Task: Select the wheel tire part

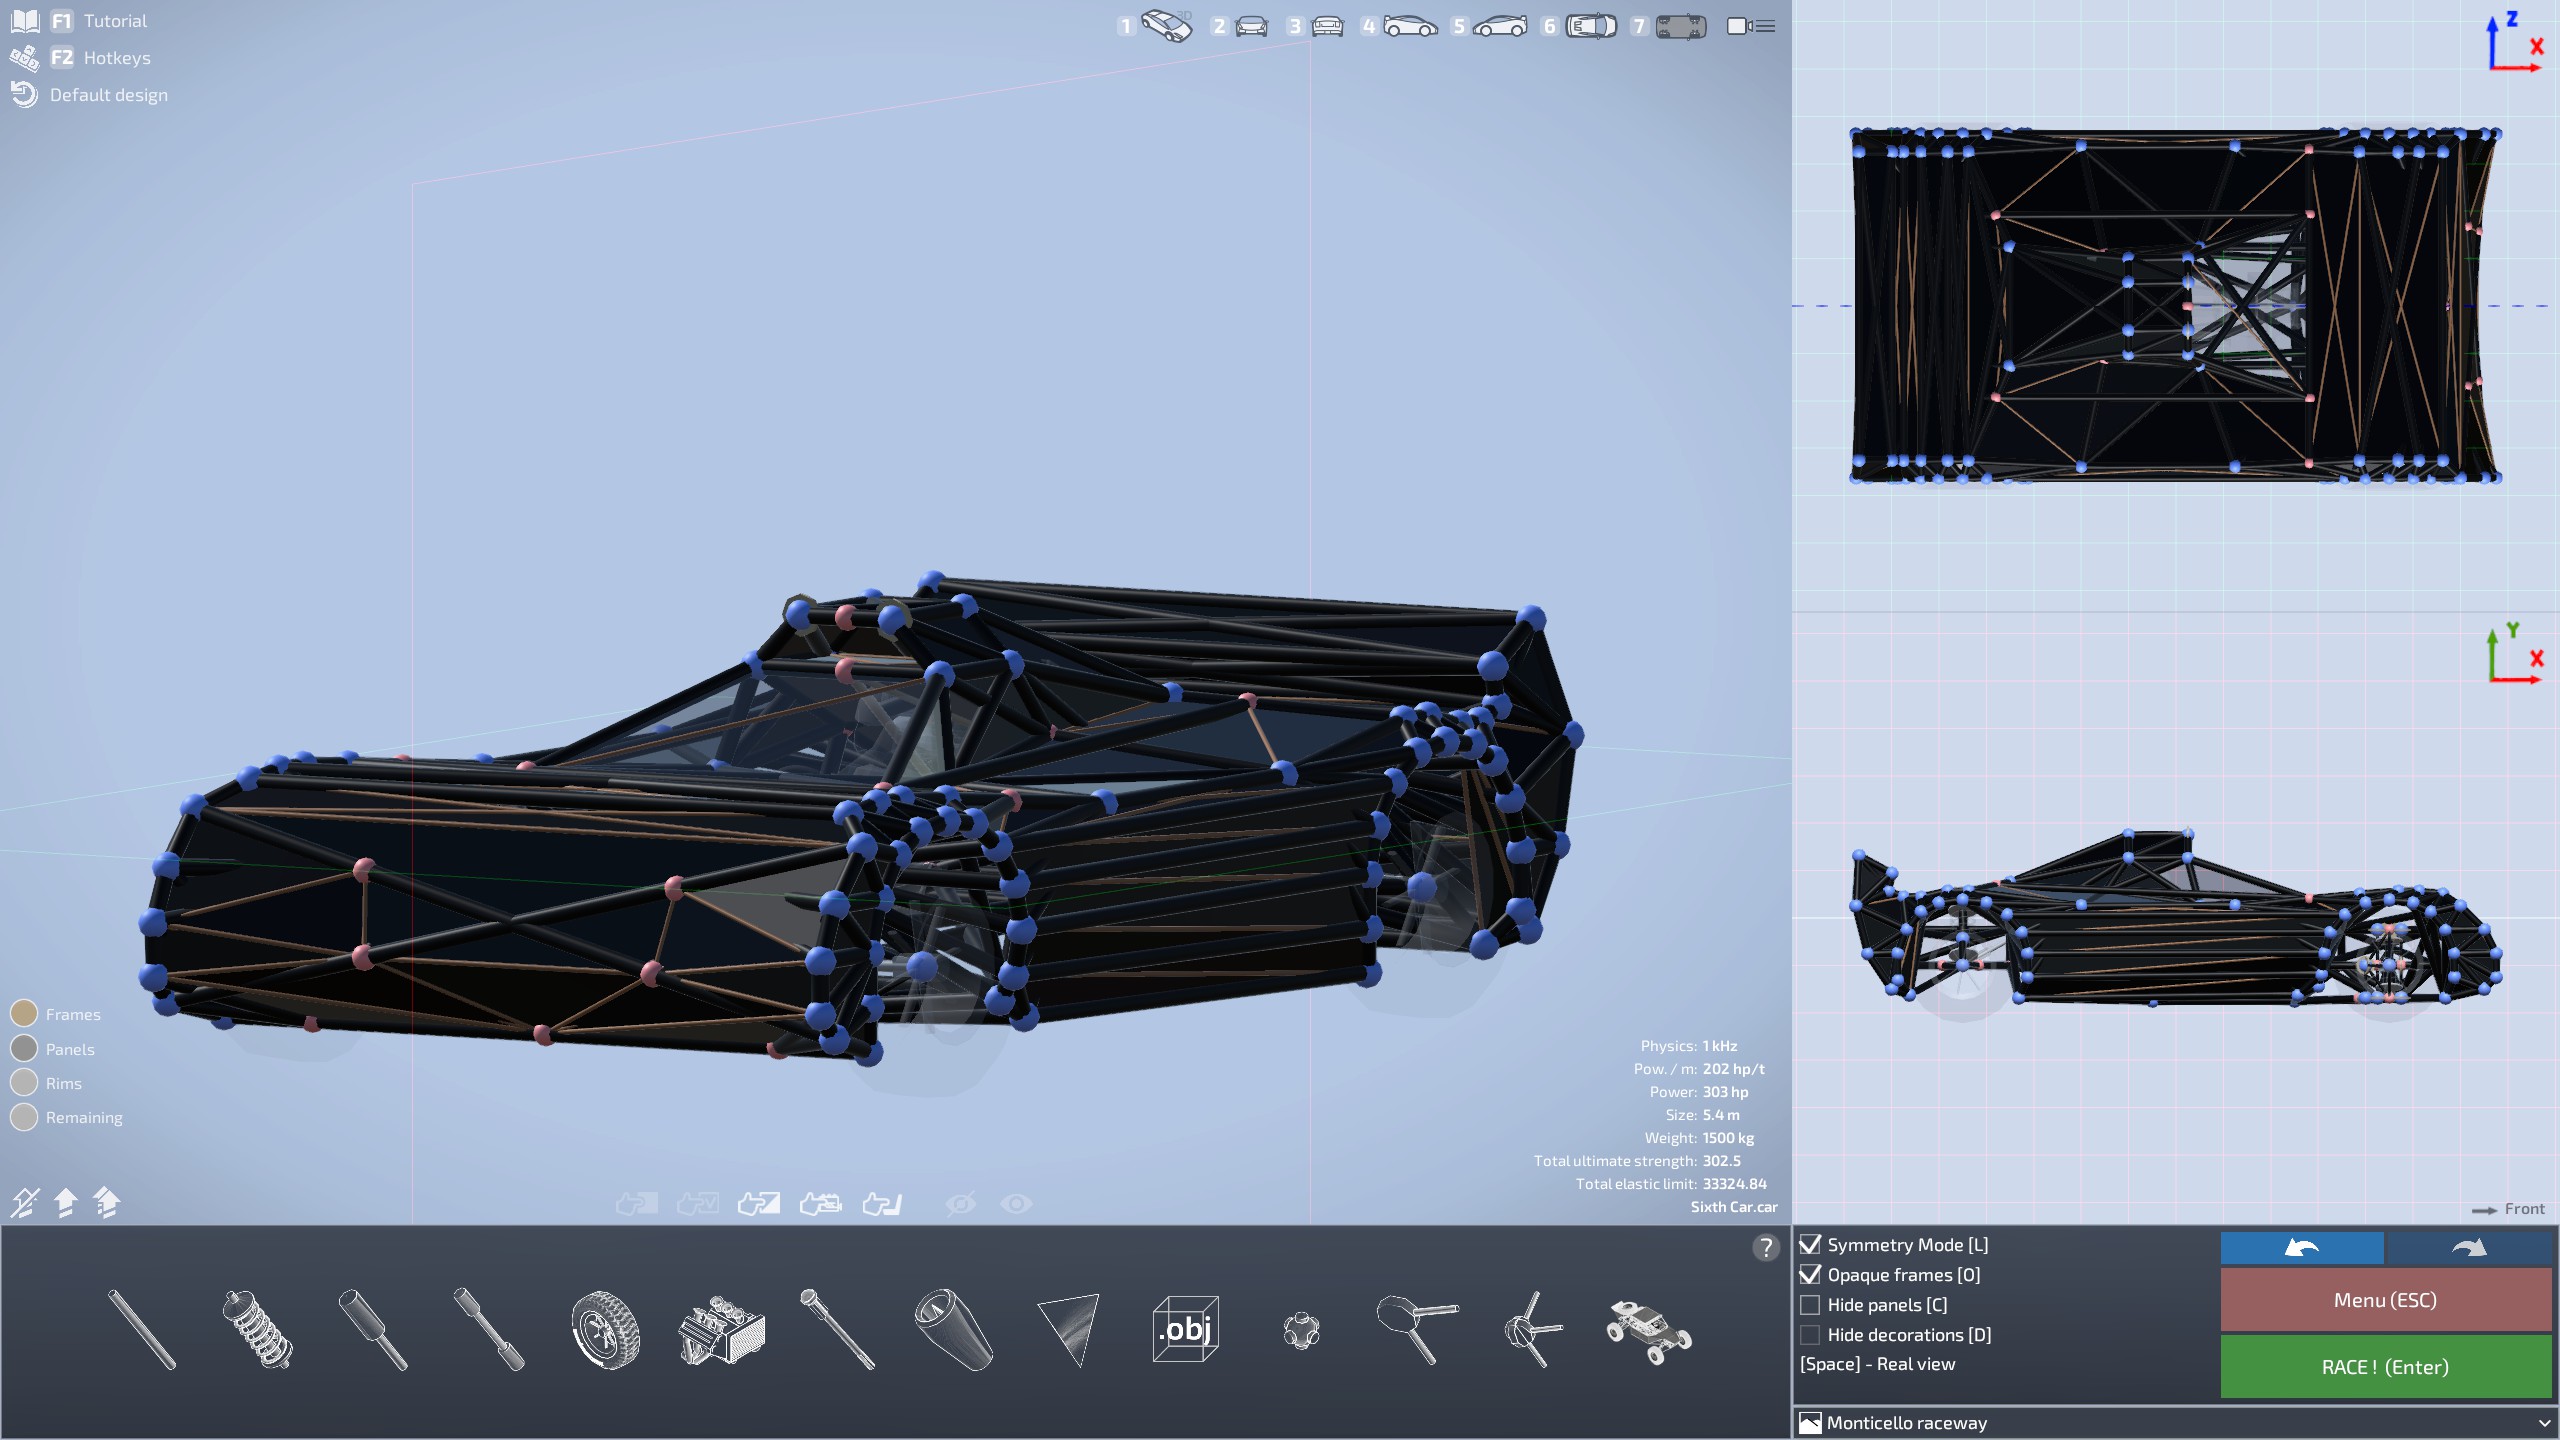Action: [605, 1330]
